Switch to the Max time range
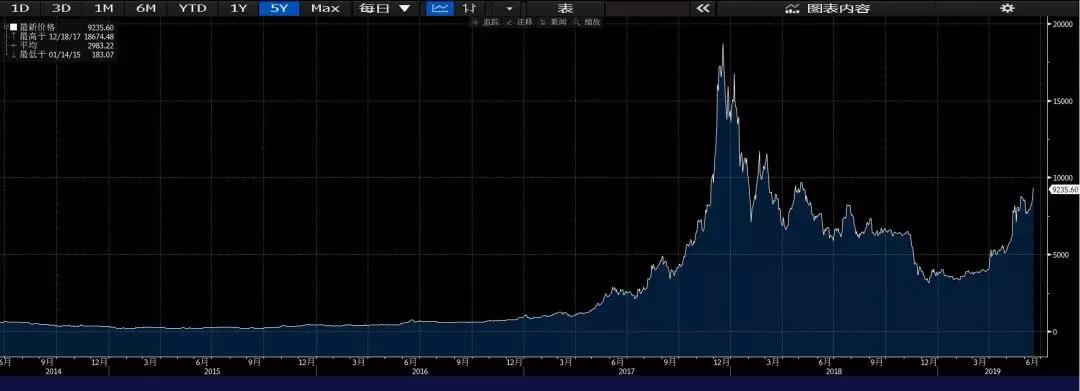This screenshot has height=391, width=1080. coord(325,8)
